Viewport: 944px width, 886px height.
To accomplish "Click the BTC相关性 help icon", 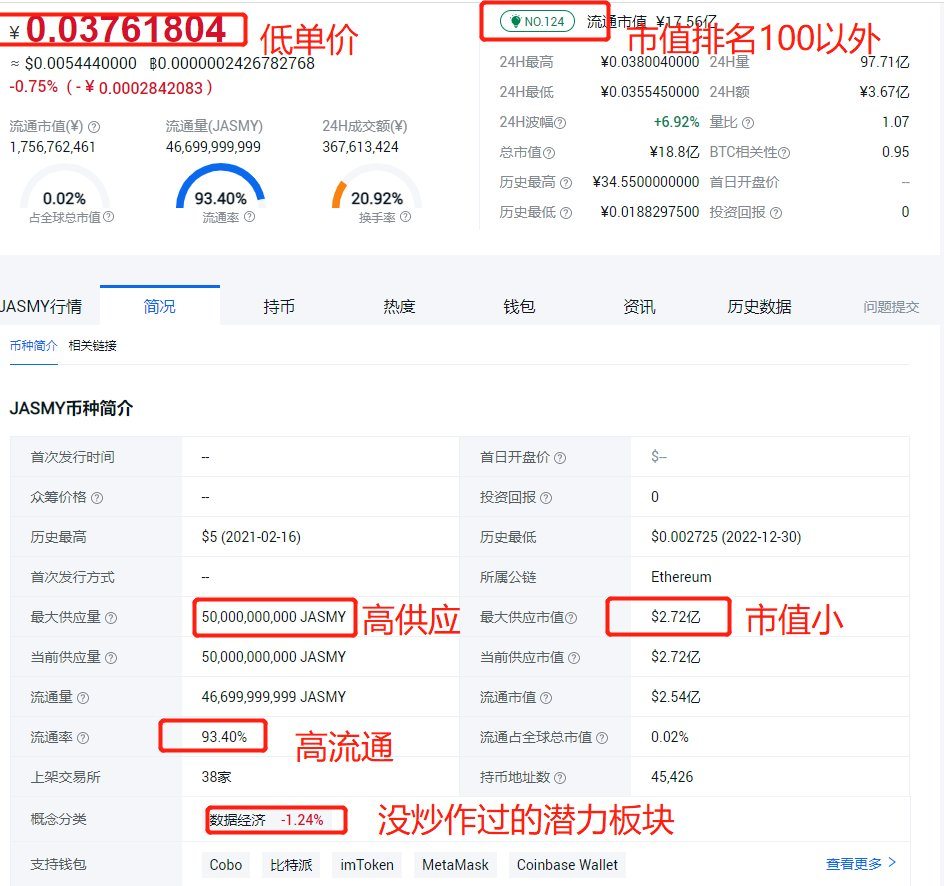I will 785,151.
